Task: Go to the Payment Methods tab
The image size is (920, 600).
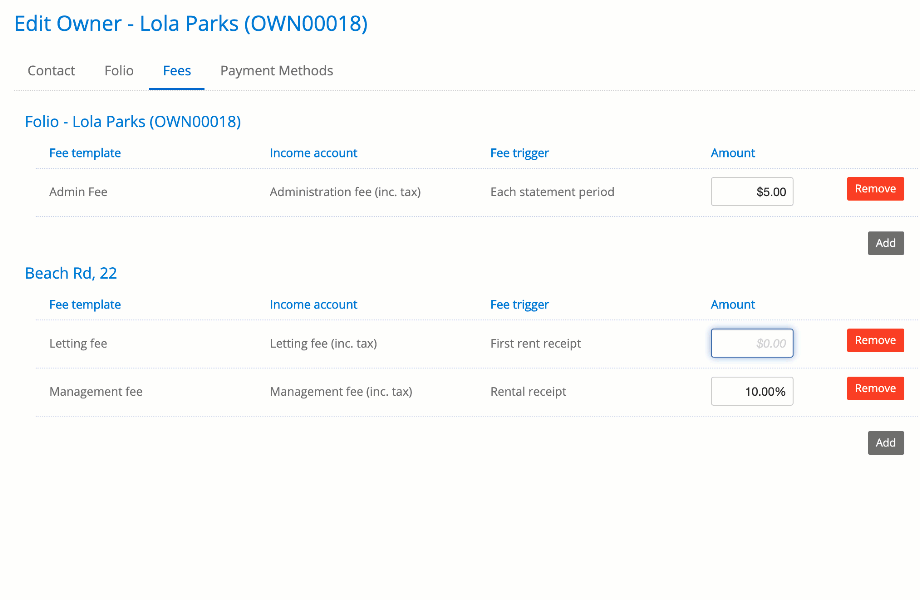Action: pyautogui.click(x=277, y=71)
